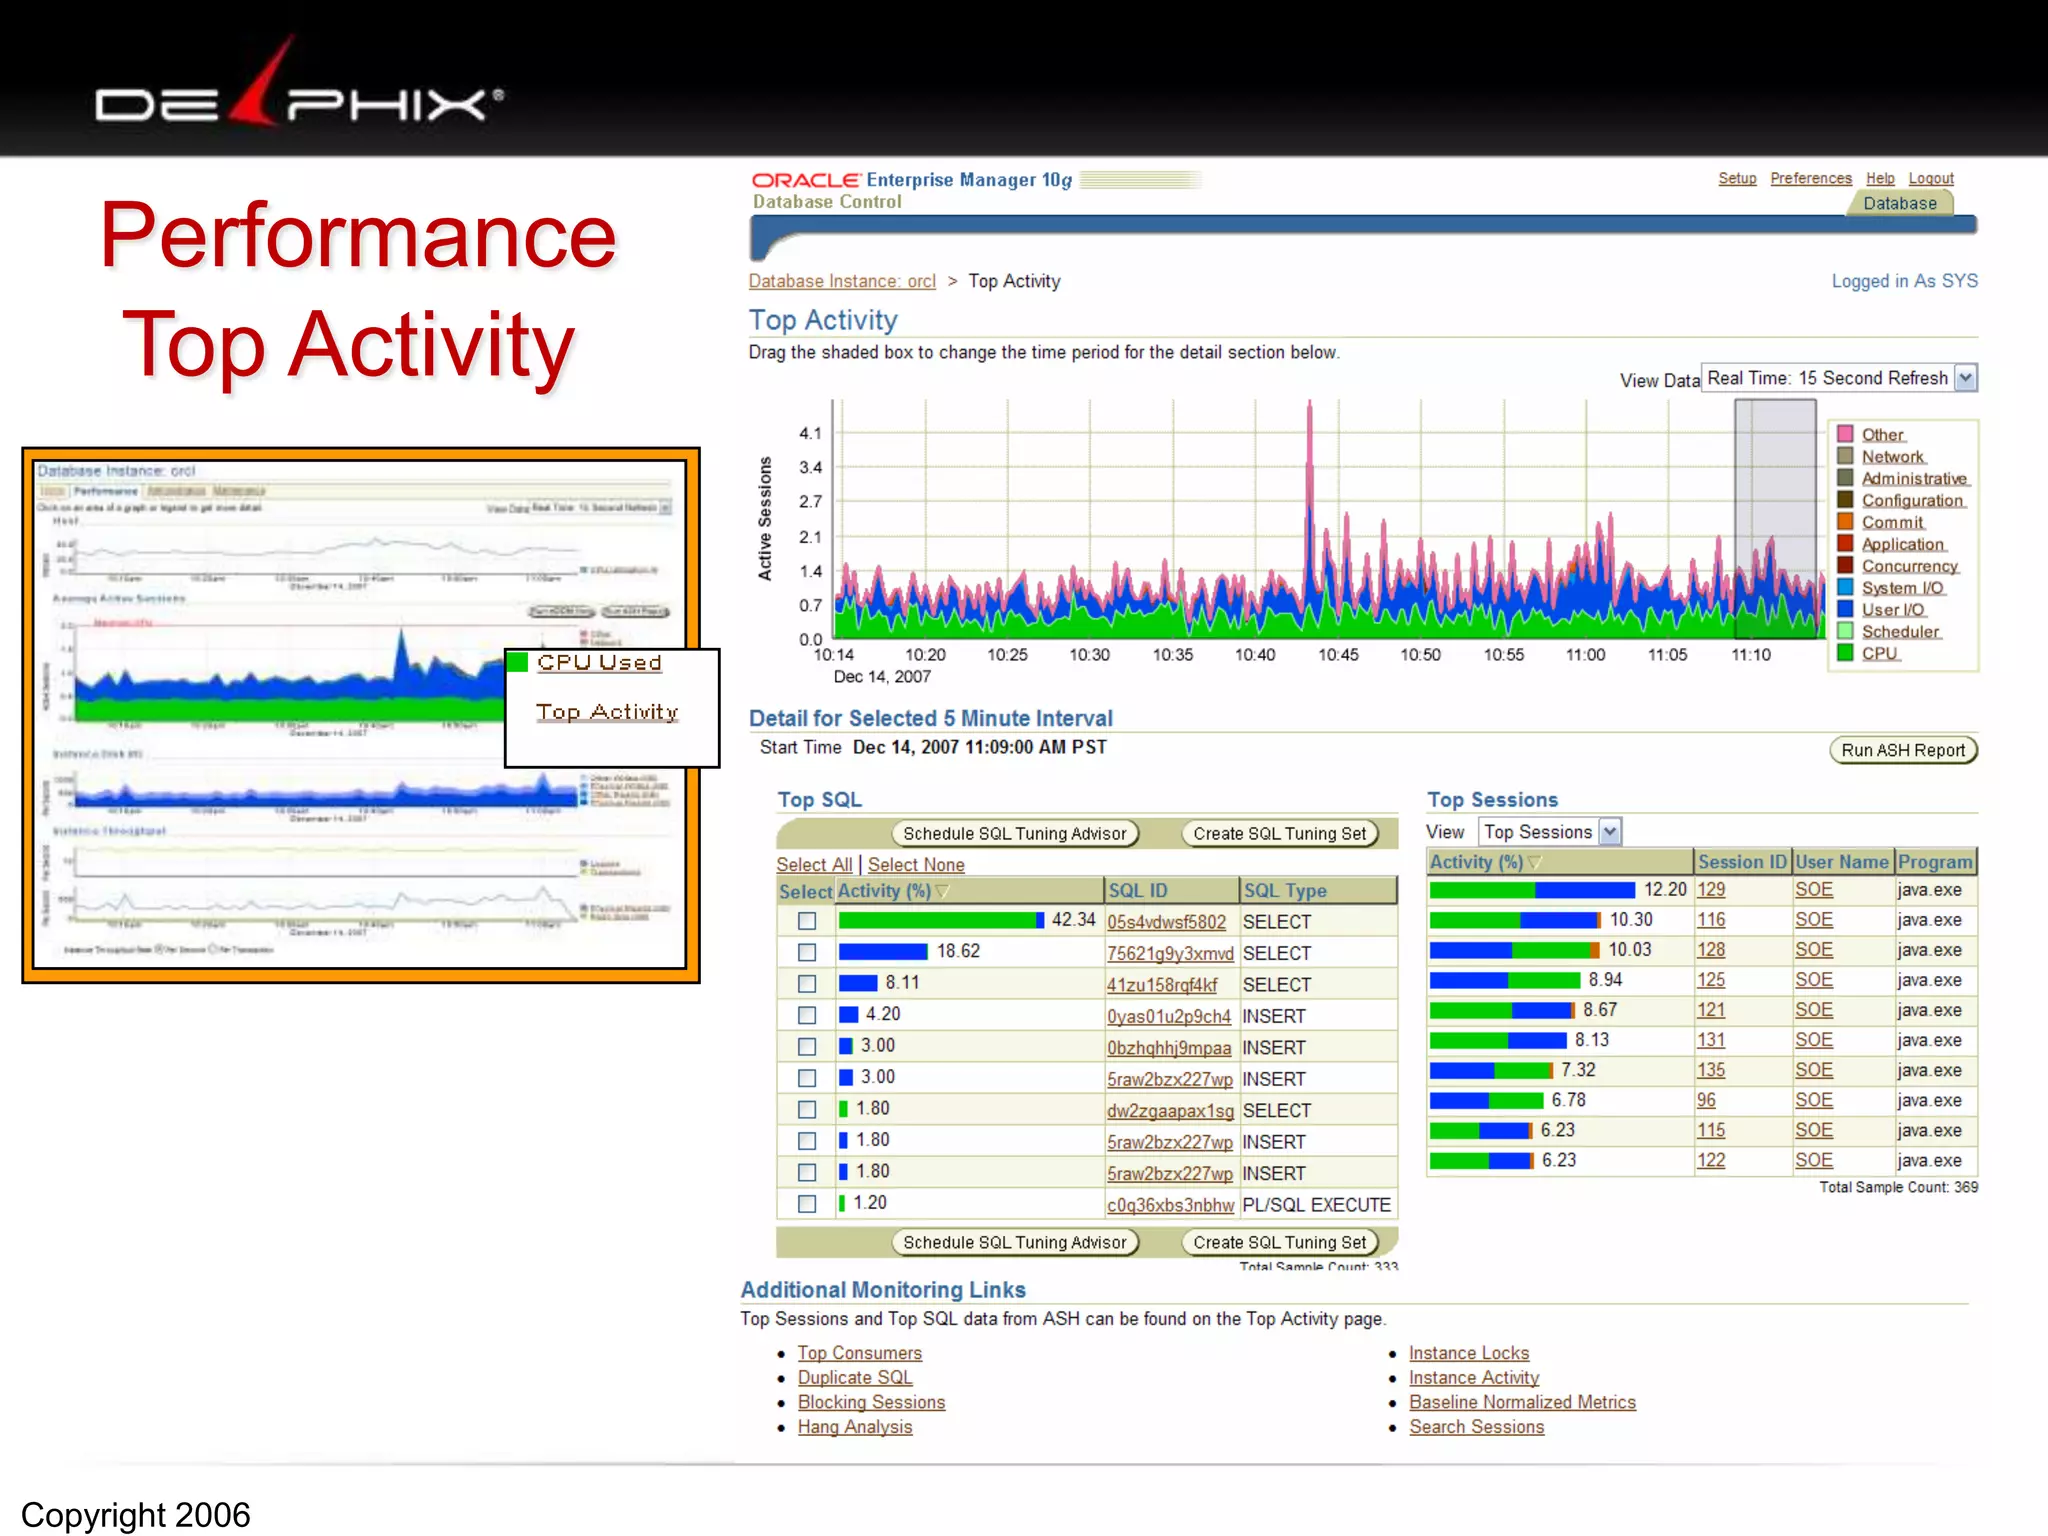The height and width of the screenshot is (1536, 2048).
Task: Click the Database Instance performance thumbnail
Action: click(360, 715)
